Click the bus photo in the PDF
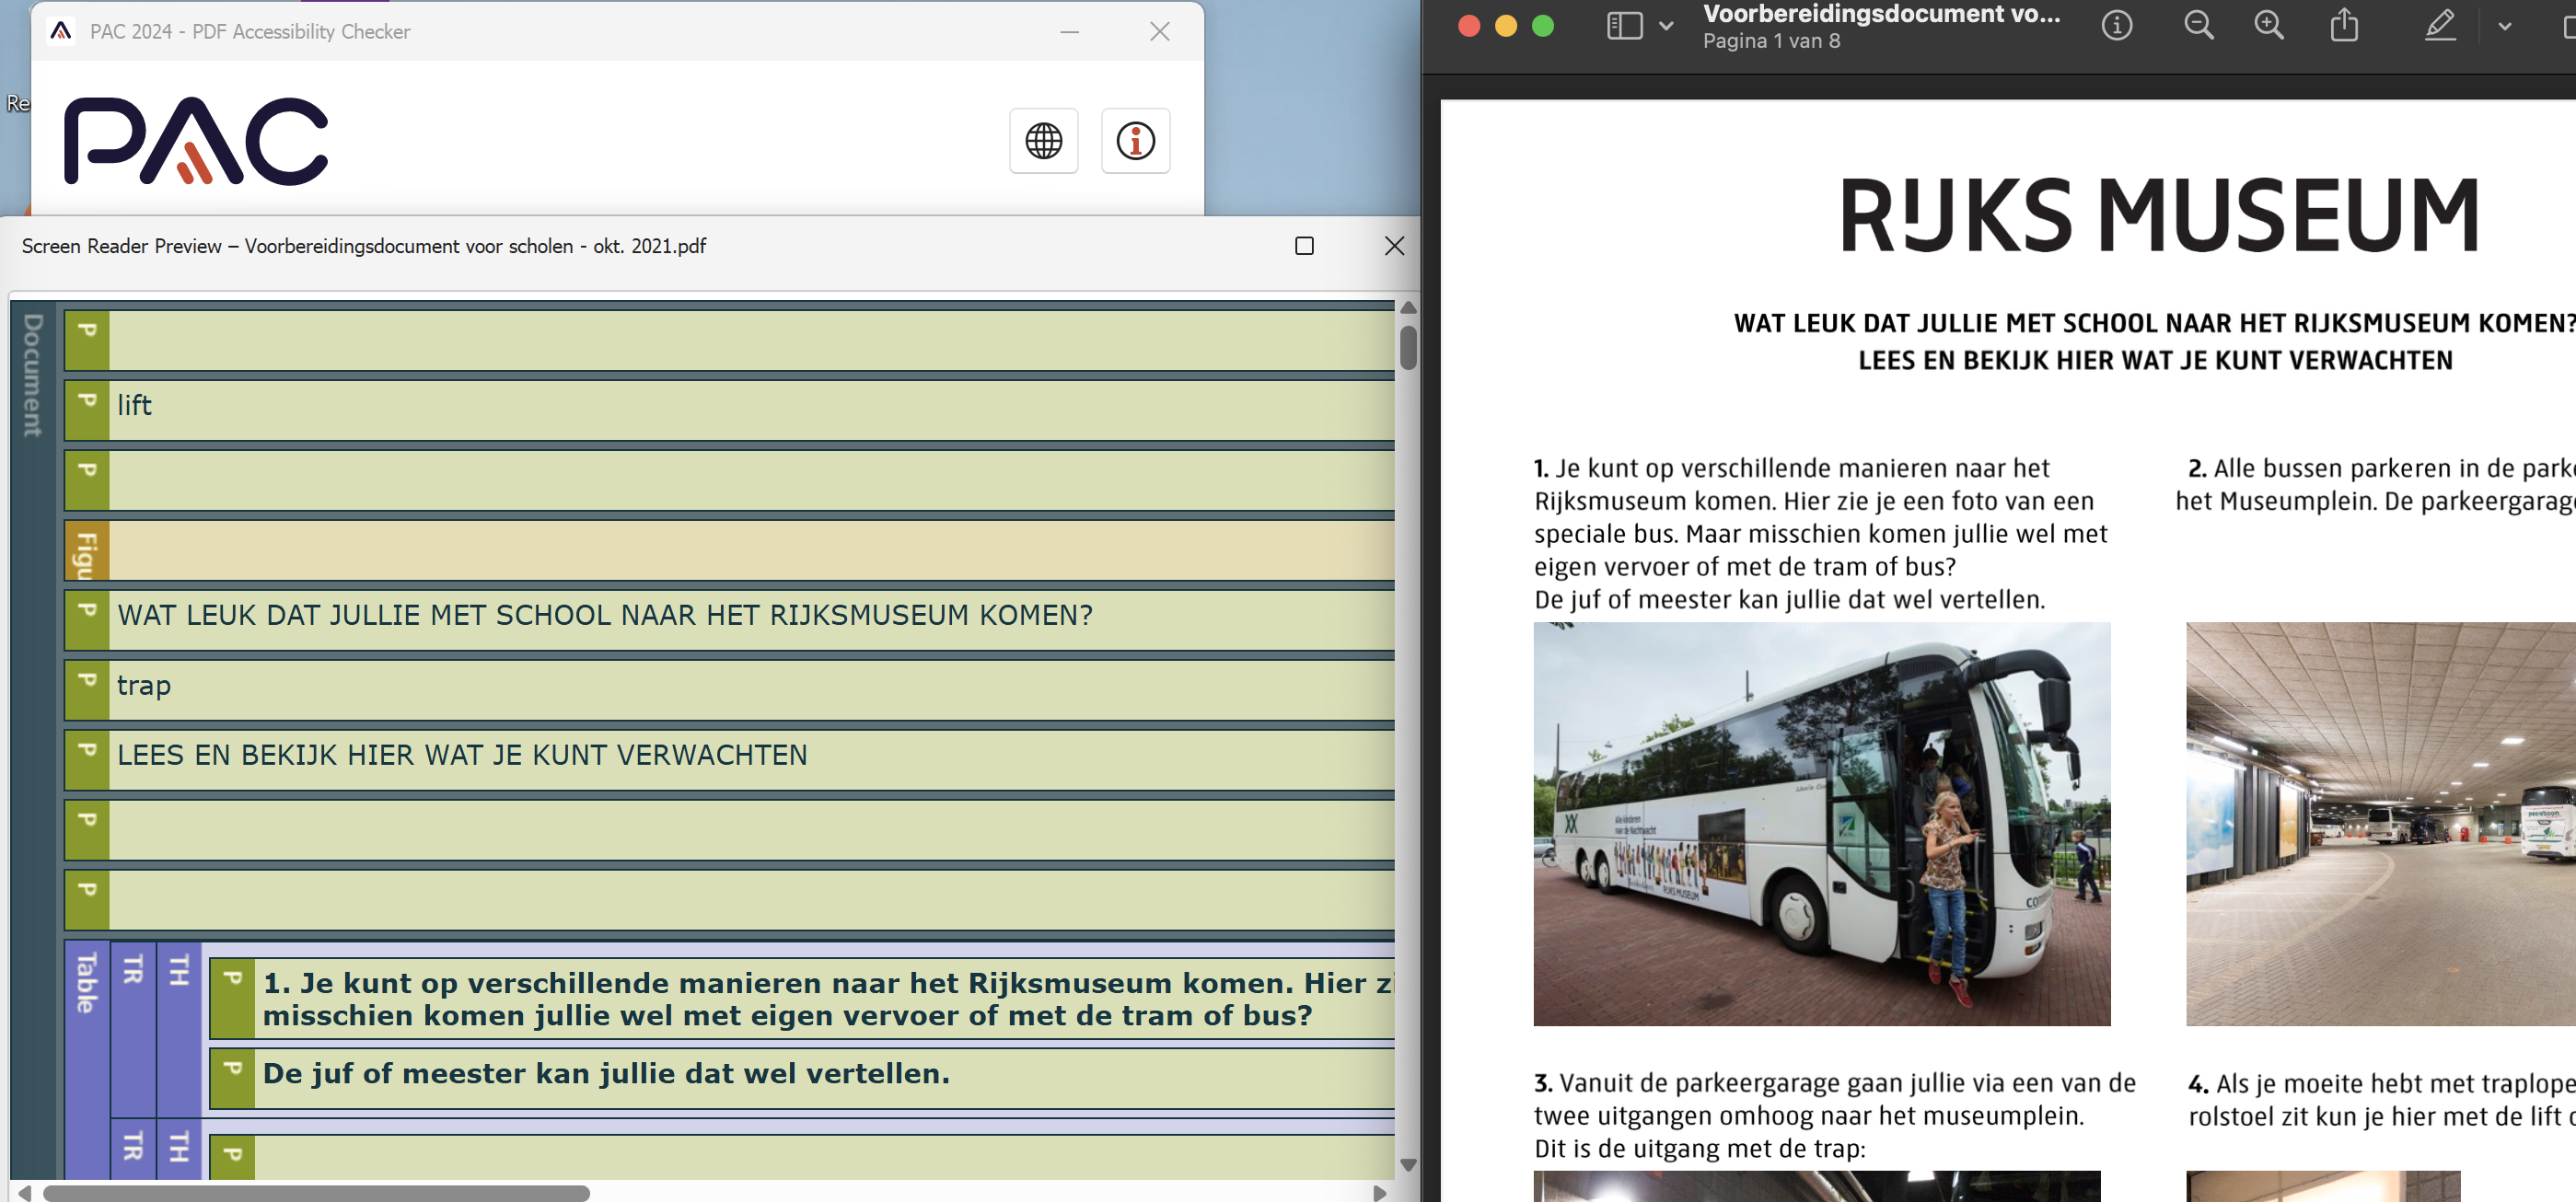The height and width of the screenshot is (1202, 2576). point(1821,823)
